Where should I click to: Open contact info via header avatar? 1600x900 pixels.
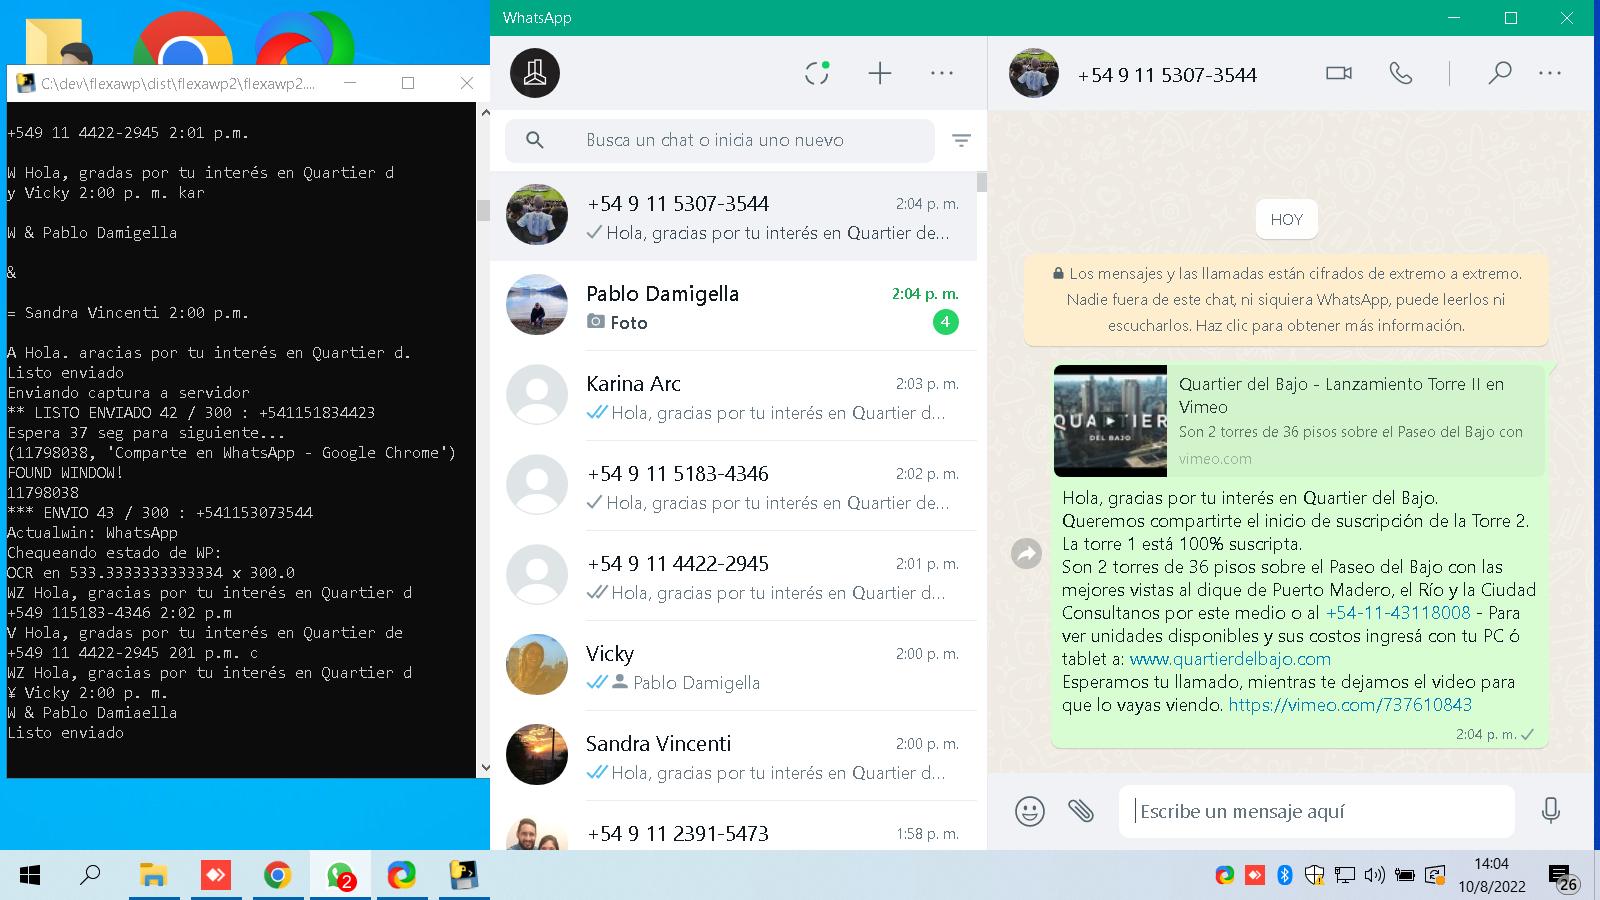1034,73
